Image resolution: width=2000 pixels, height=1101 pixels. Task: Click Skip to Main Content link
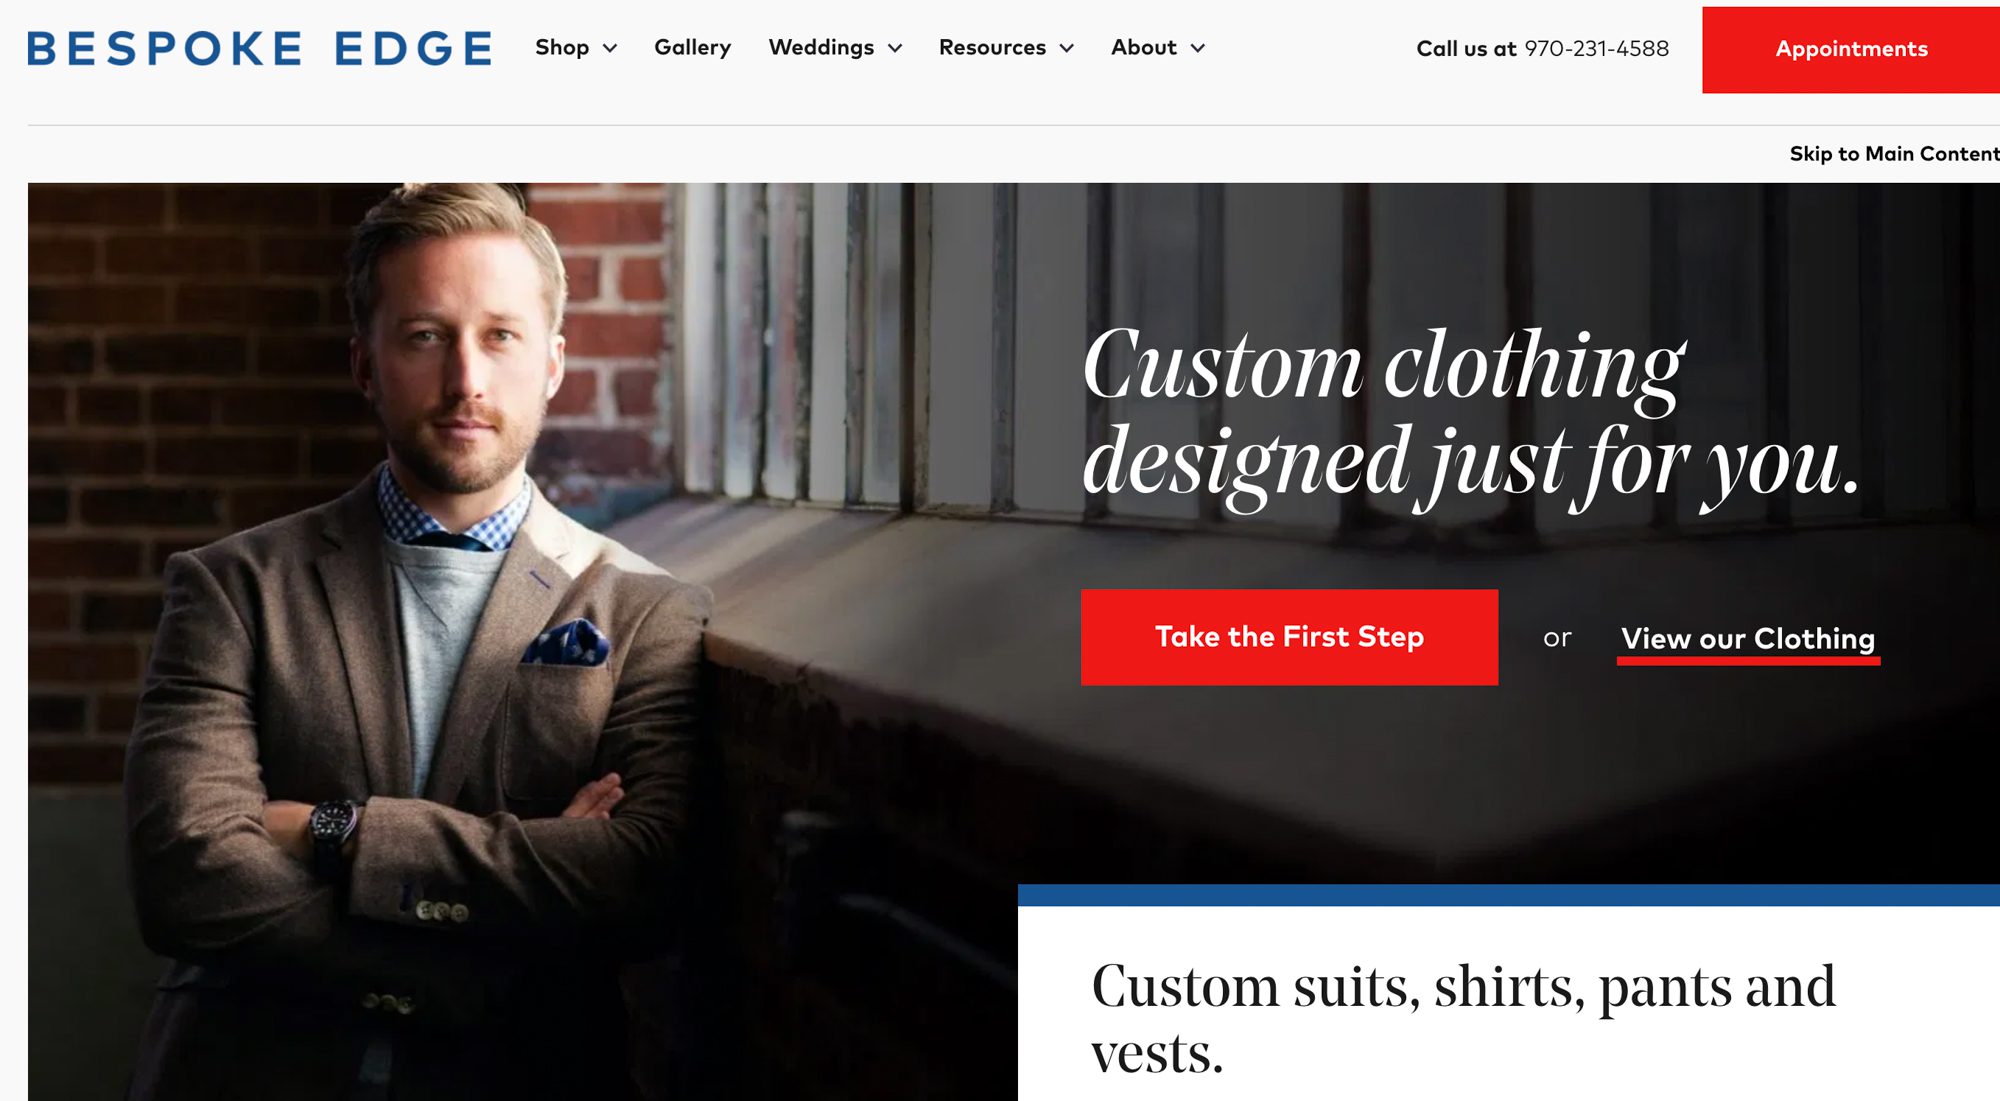click(x=1894, y=153)
